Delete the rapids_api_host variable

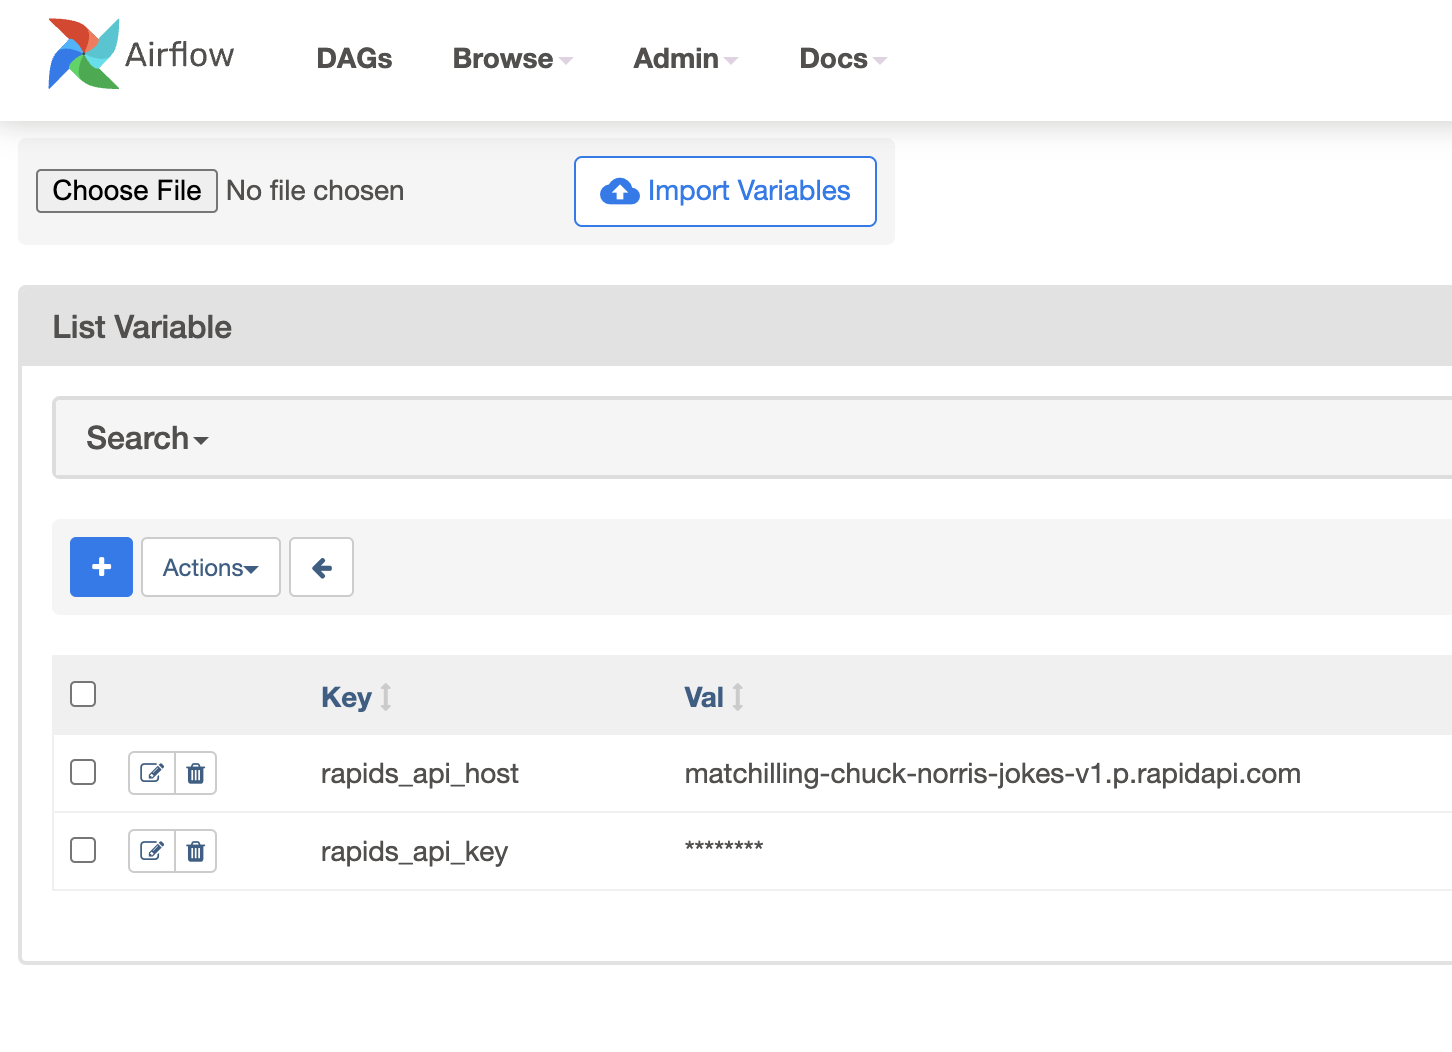[x=196, y=773]
